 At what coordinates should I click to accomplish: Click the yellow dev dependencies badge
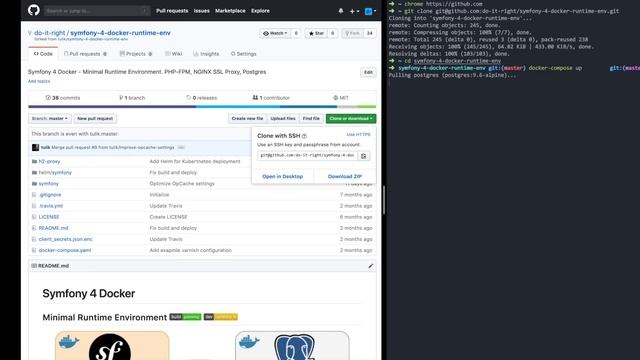coord(220,317)
